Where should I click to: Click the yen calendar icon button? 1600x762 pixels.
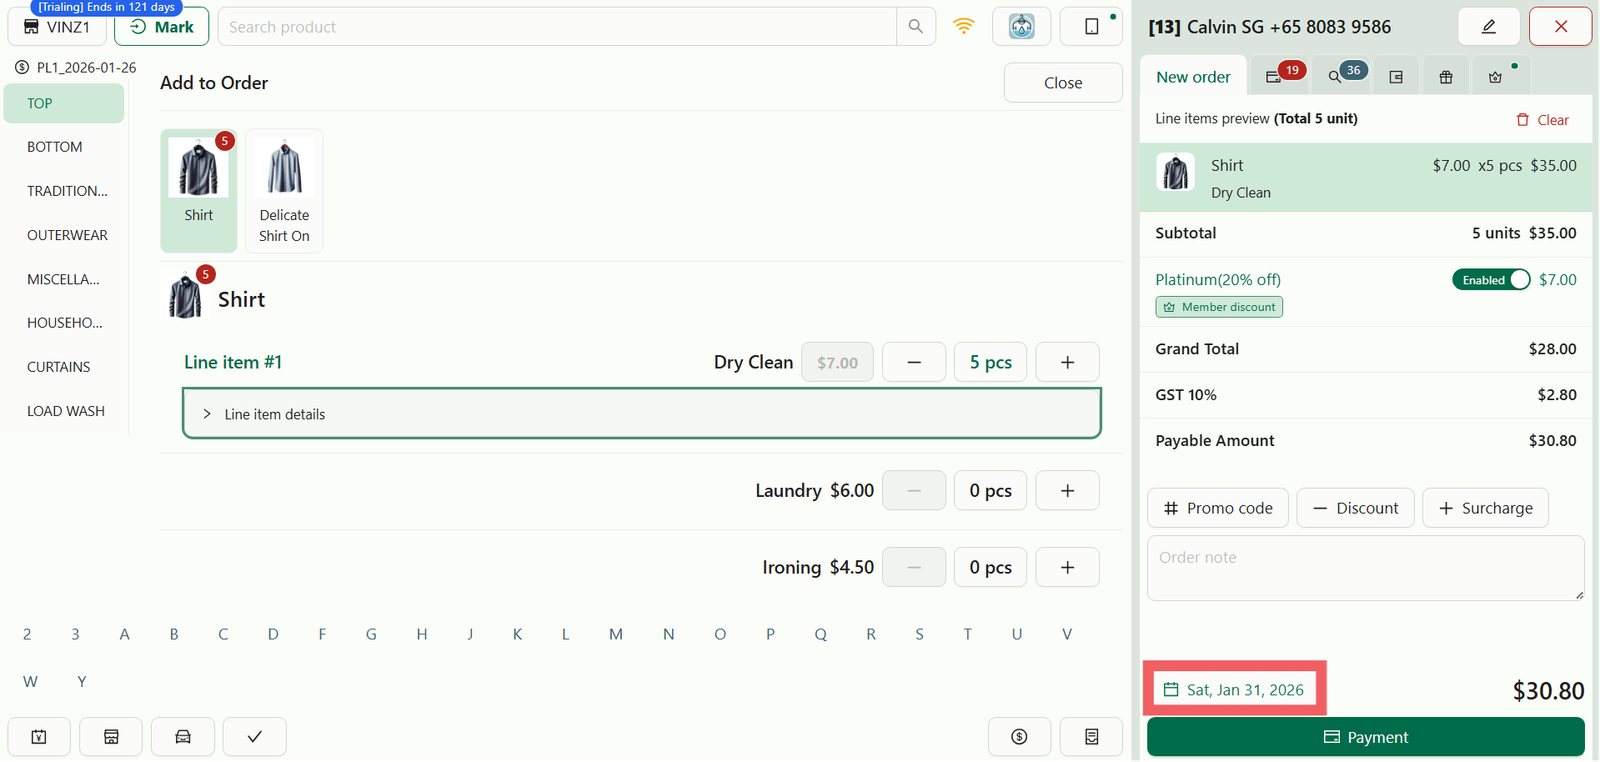[39, 737]
